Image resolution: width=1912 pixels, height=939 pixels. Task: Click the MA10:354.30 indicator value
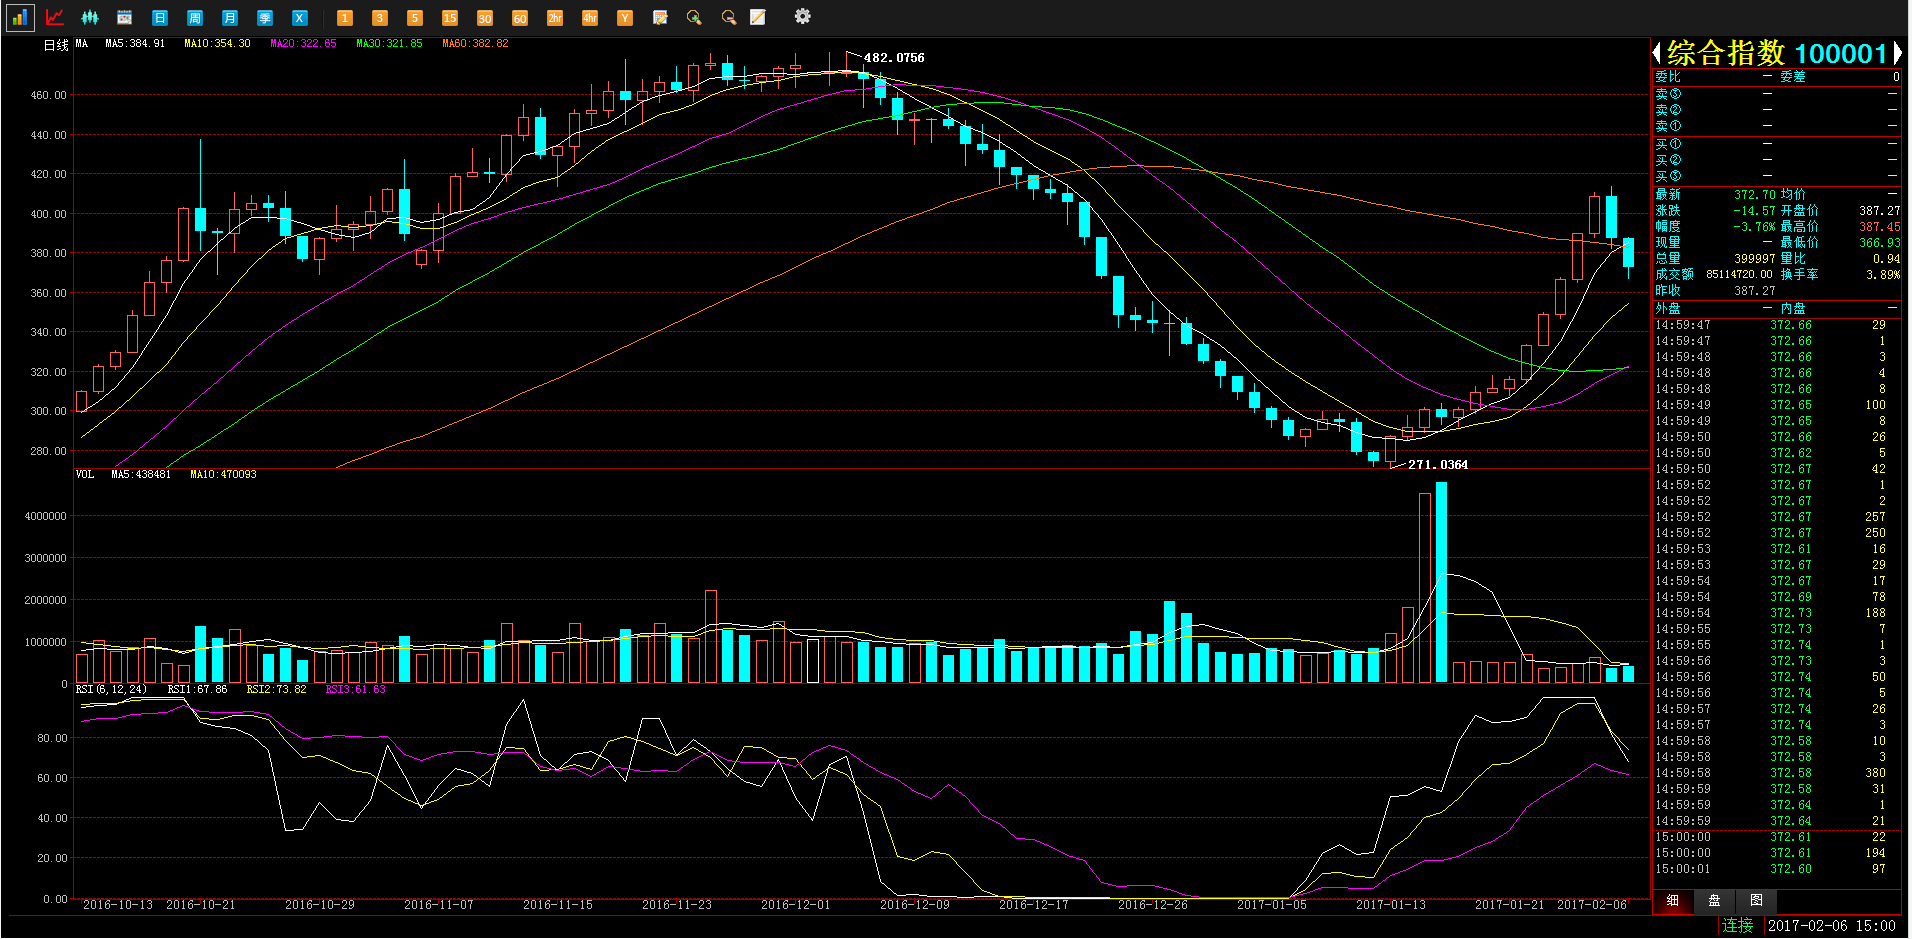tap(217, 44)
